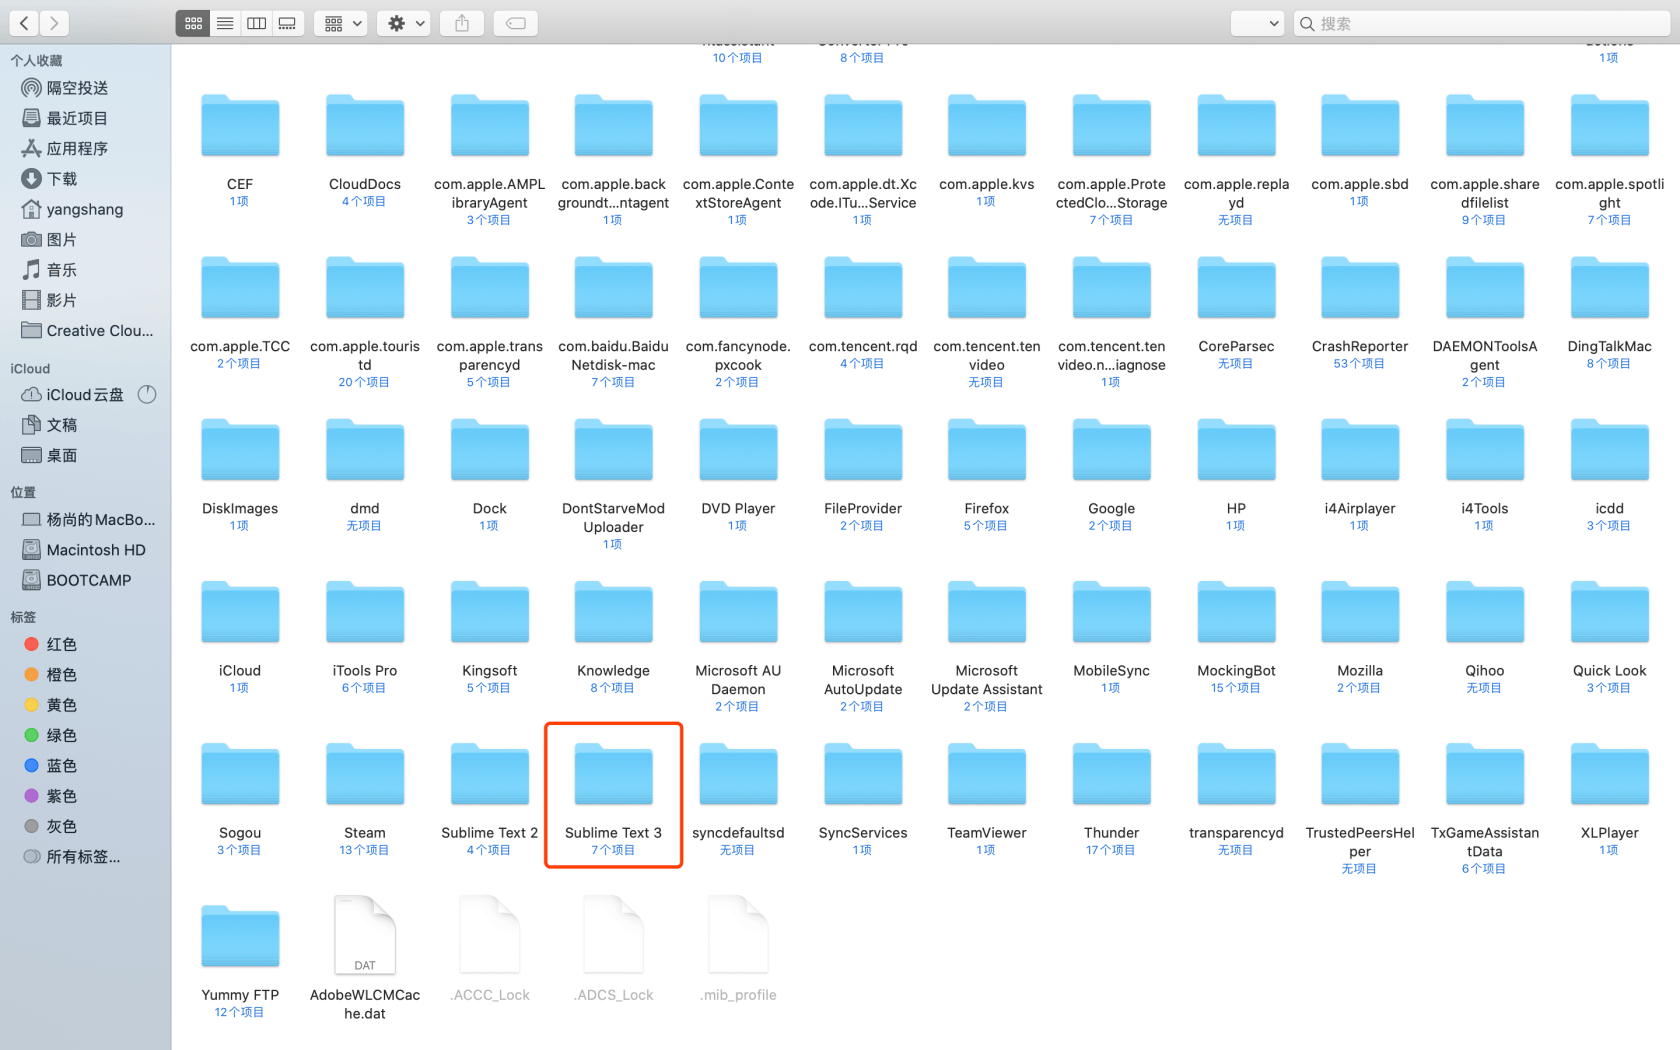
Task: Select the Kingsoft folder
Action: click(489, 613)
